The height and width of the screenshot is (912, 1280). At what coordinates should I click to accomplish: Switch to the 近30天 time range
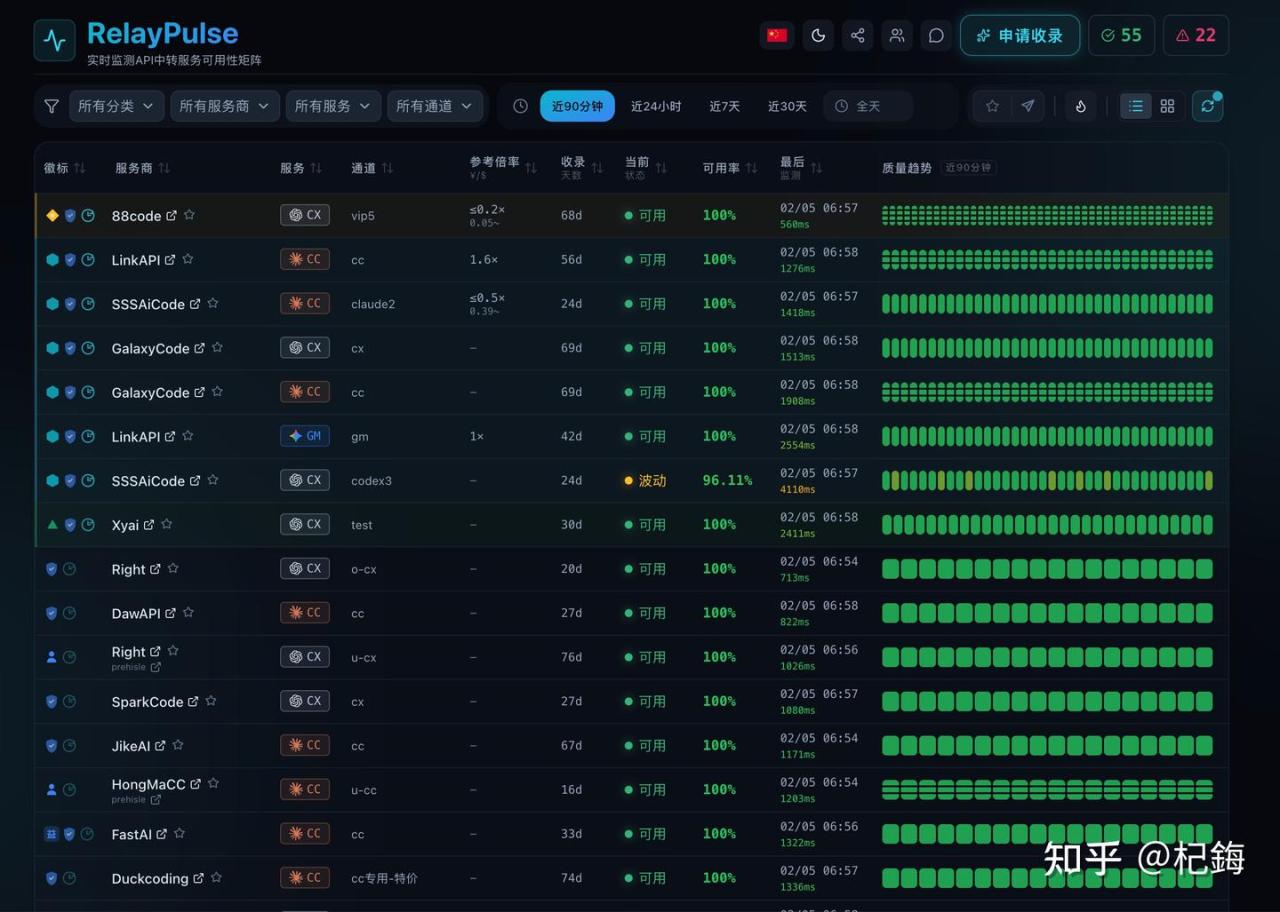point(787,106)
